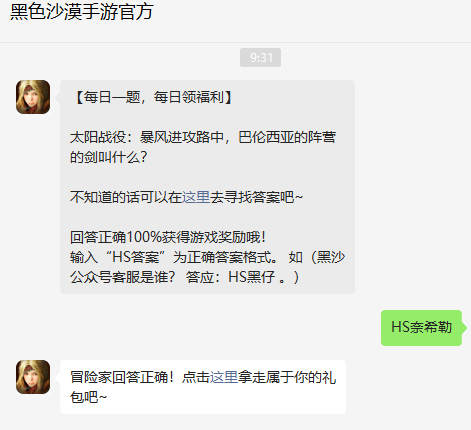
Task: Click the example answer HS黑仔
Action: pos(252,277)
